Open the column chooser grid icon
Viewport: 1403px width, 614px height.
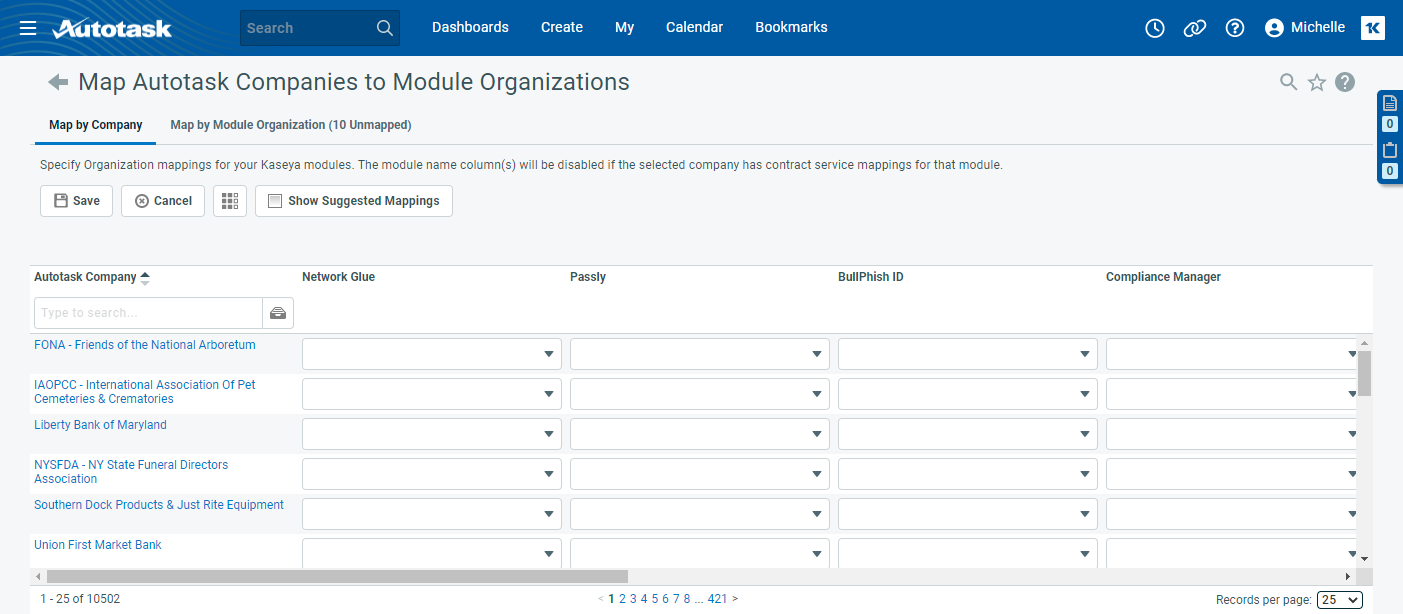pyautogui.click(x=230, y=201)
